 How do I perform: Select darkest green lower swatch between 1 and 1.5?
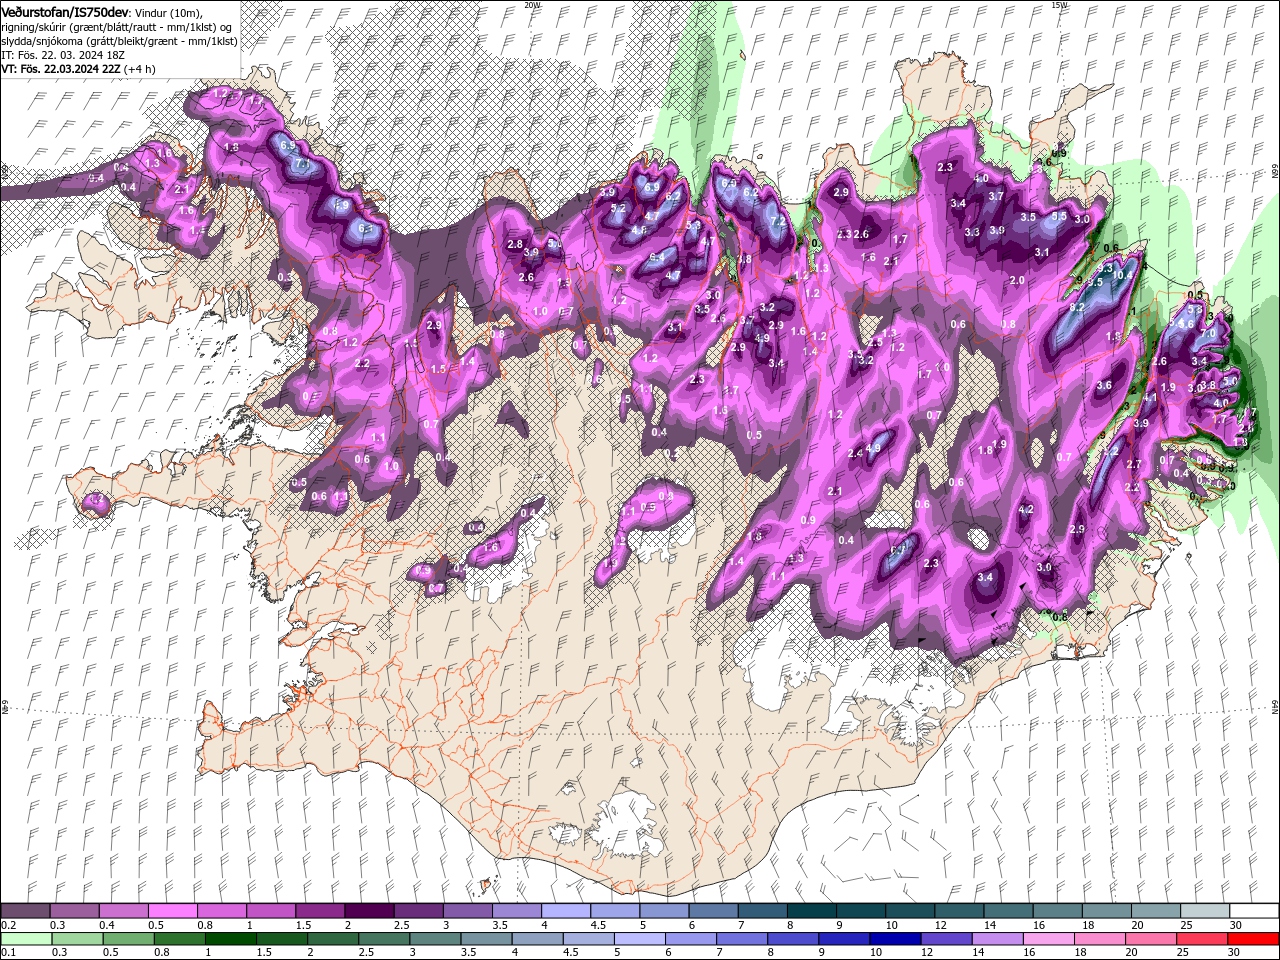coord(230,939)
